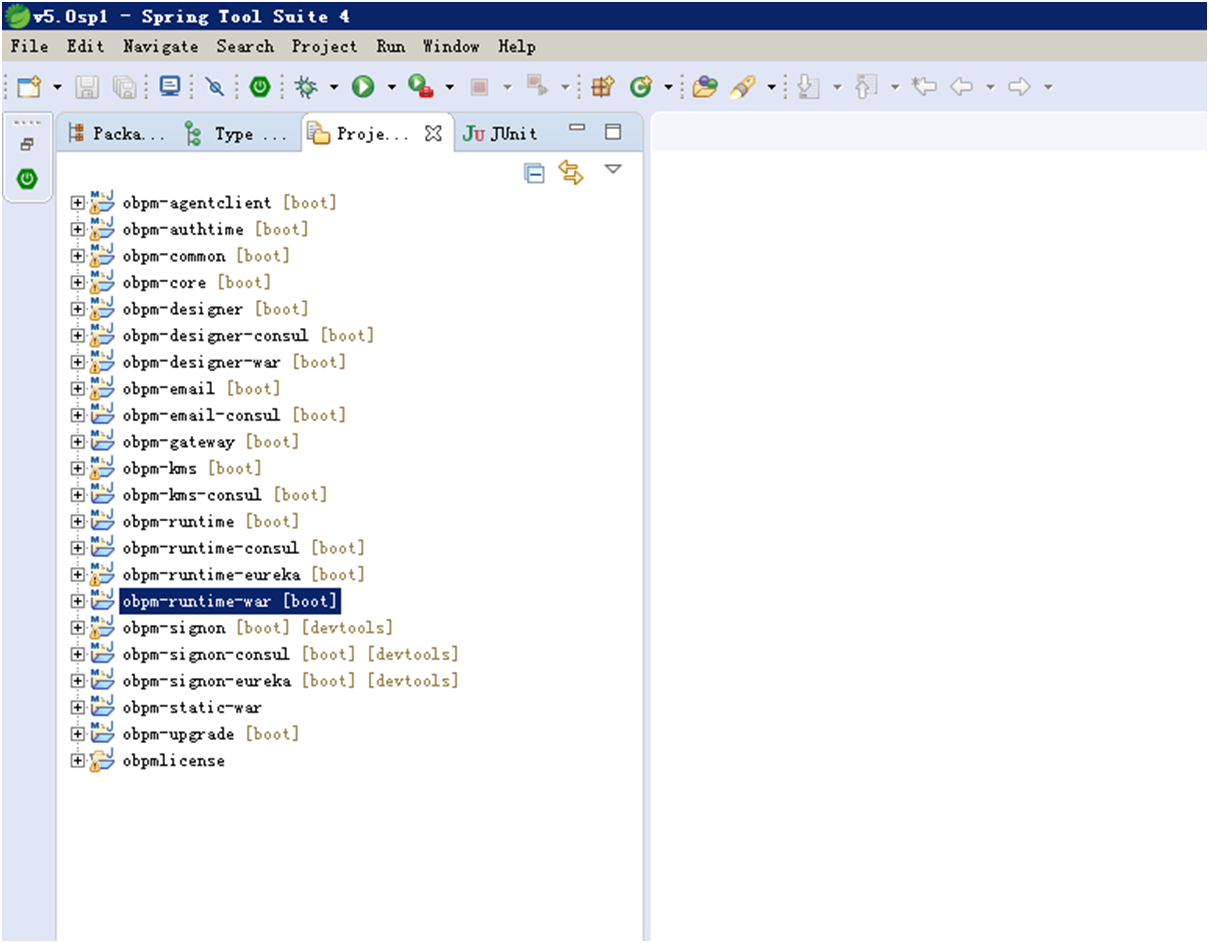
Task: Click the green Boot power toolbar icon
Action: tap(260, 87)
